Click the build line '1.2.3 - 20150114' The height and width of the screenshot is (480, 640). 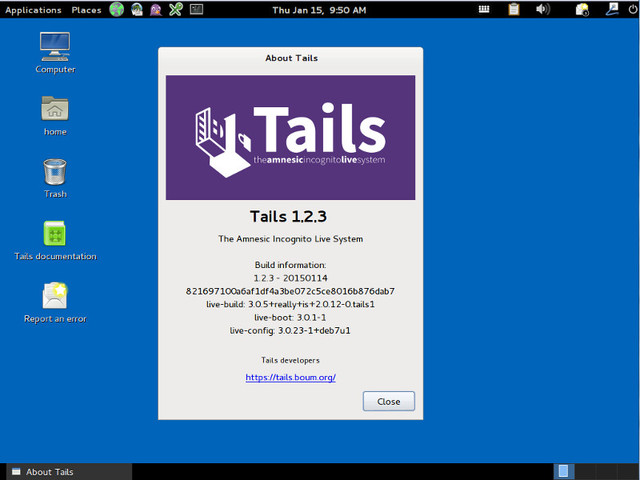[290, 278]
